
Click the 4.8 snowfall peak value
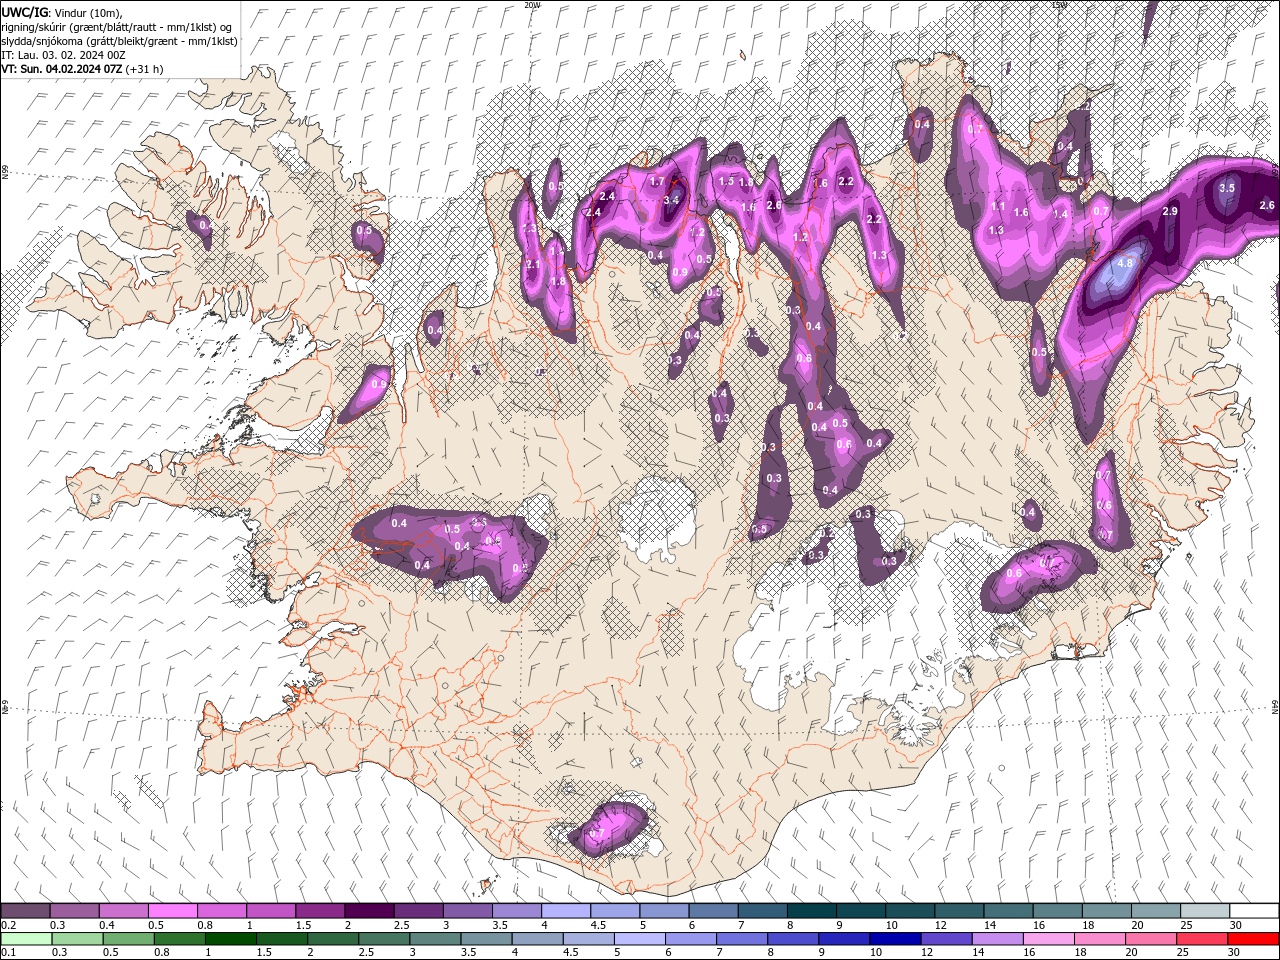[1124, 264]
